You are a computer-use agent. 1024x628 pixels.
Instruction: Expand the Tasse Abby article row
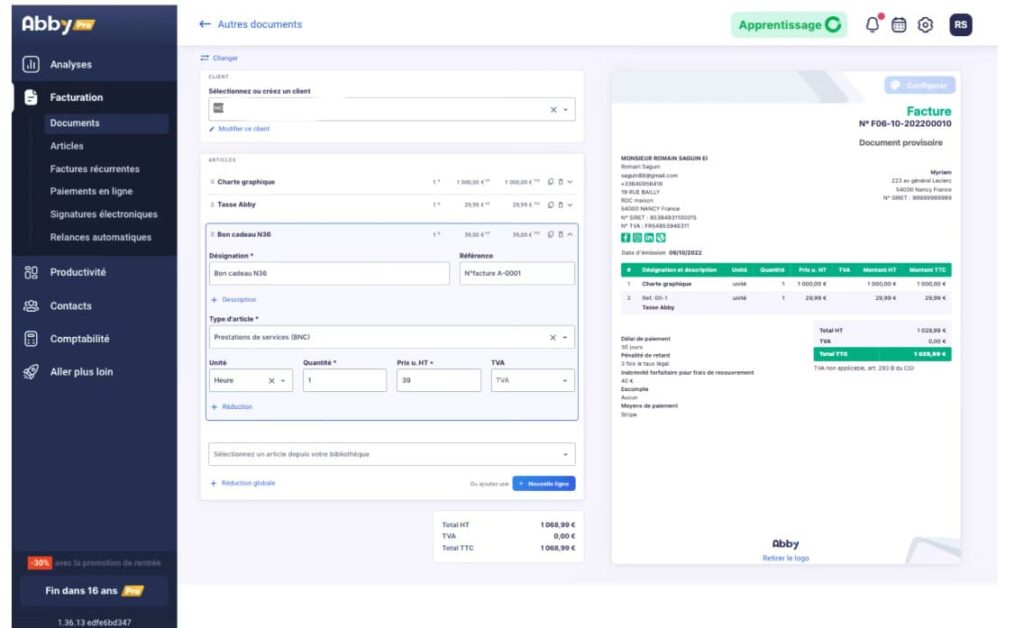pos(570,205)
